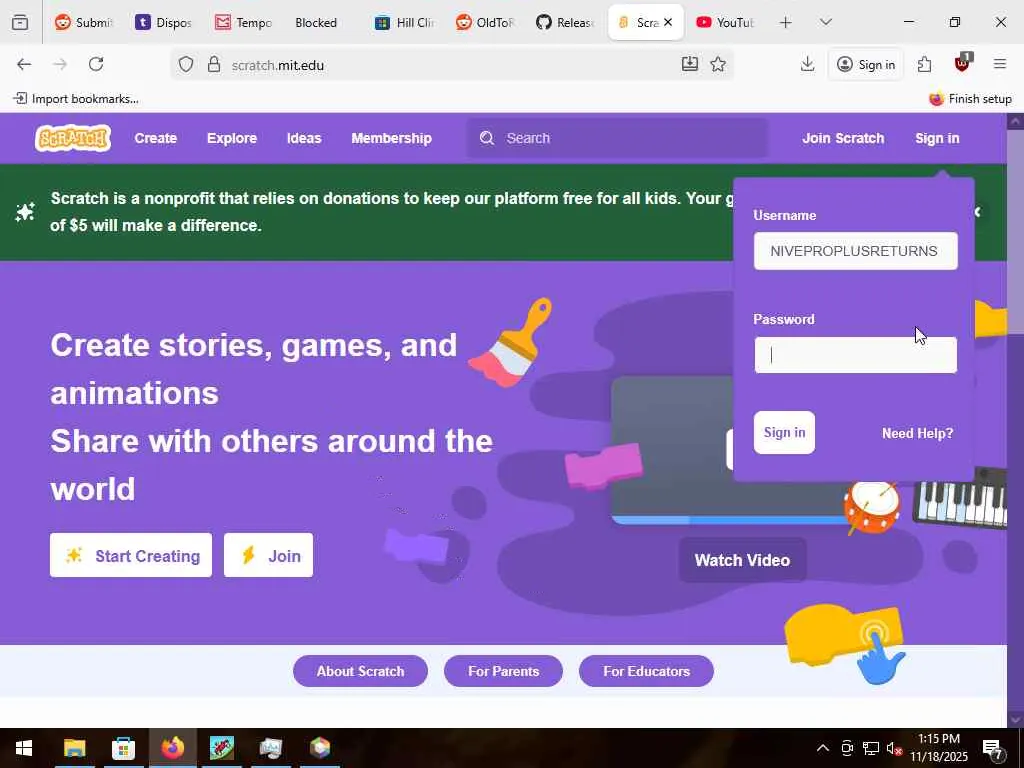The width and height of the screenshot is (1024, 768).
Task: Switch to the OldToR Reddit tab
Action: [x=485, y=22]
